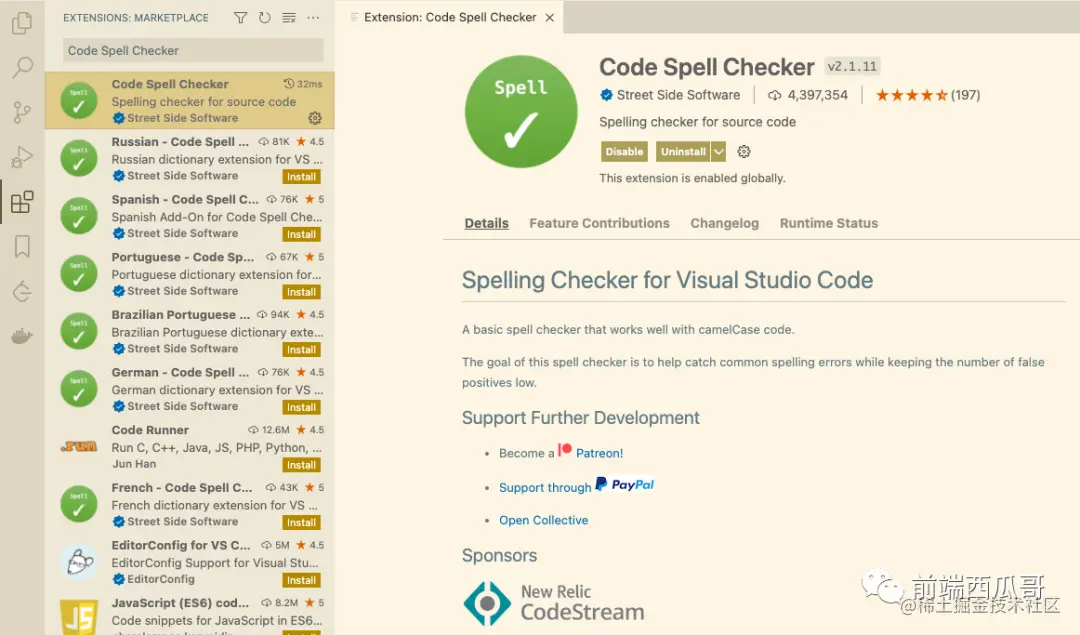Open the Explorer view in activity bar
Image resolution: width=1080 pixels, height=635 pixels.
point(22,23)
